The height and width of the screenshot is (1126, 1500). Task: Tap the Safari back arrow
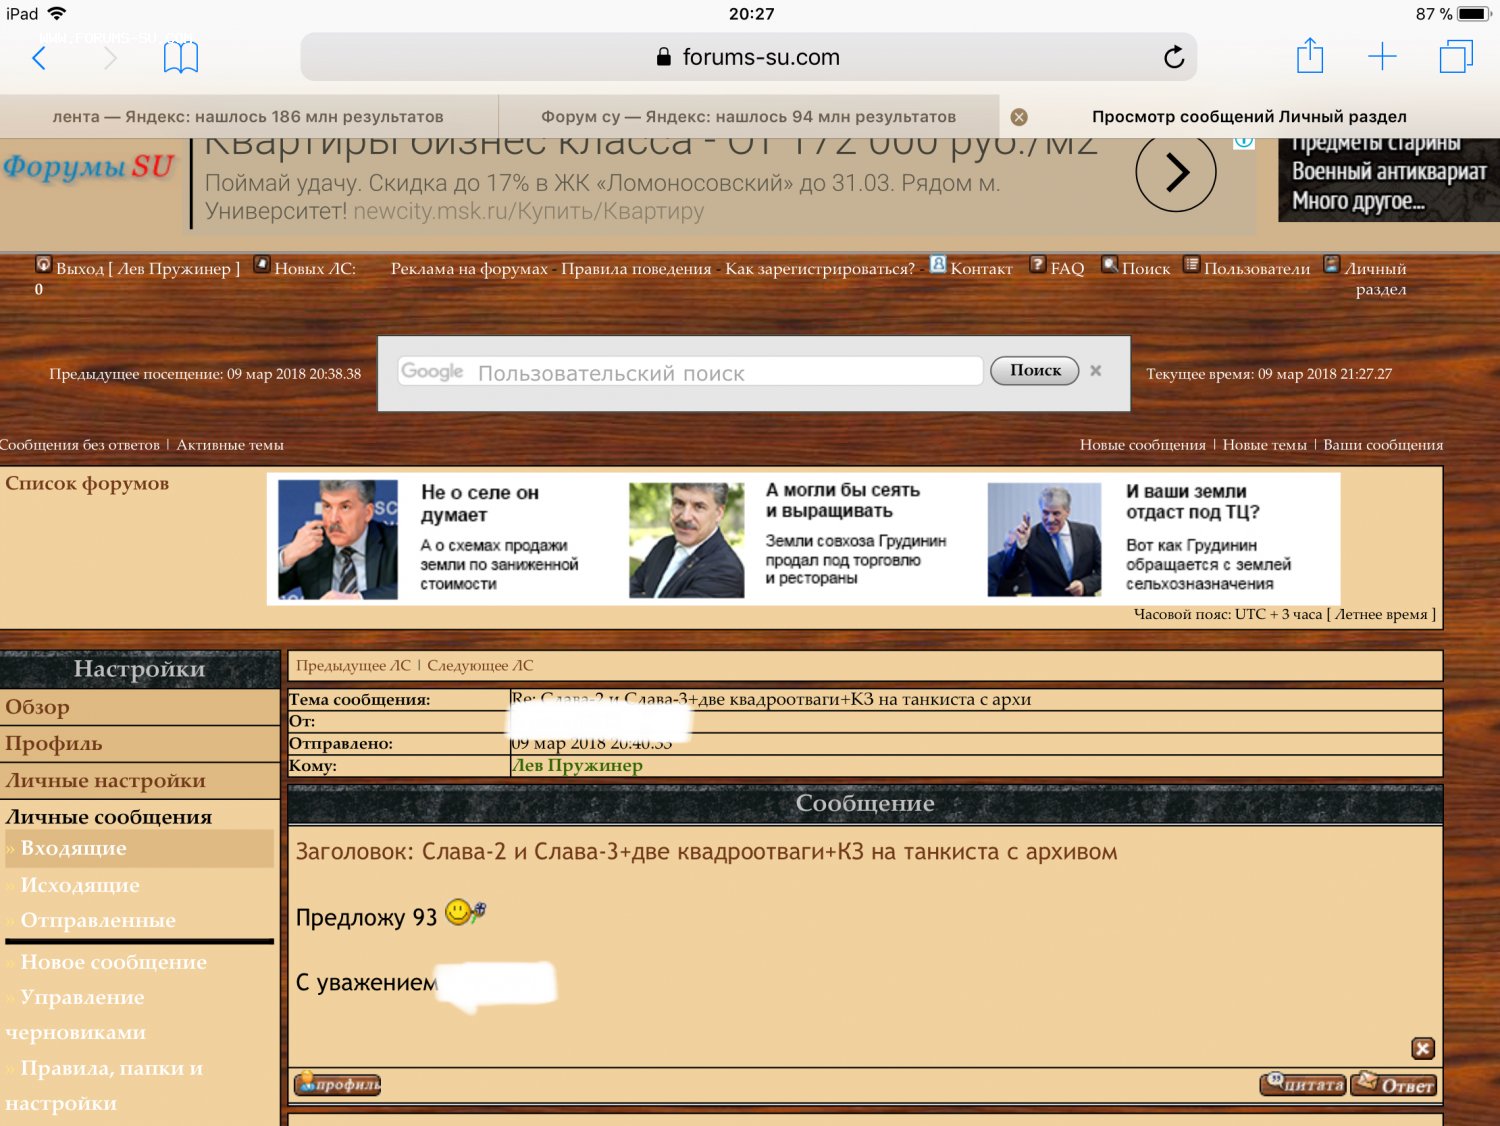pos(39,58)
